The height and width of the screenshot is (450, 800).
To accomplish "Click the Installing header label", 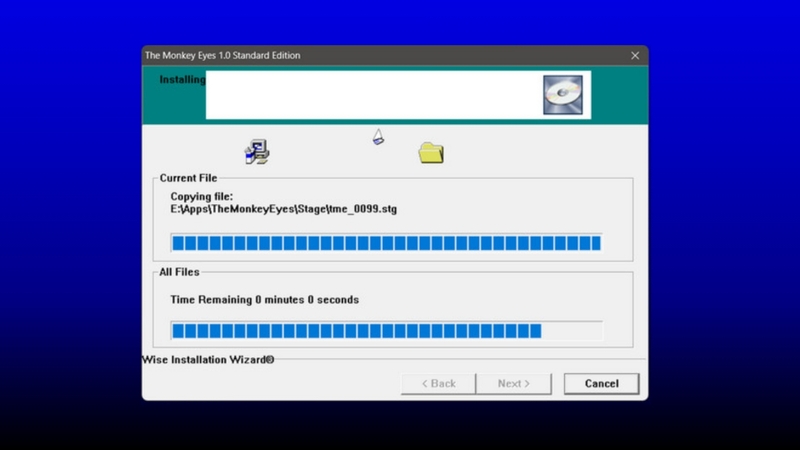I will [x=182, y=80].
